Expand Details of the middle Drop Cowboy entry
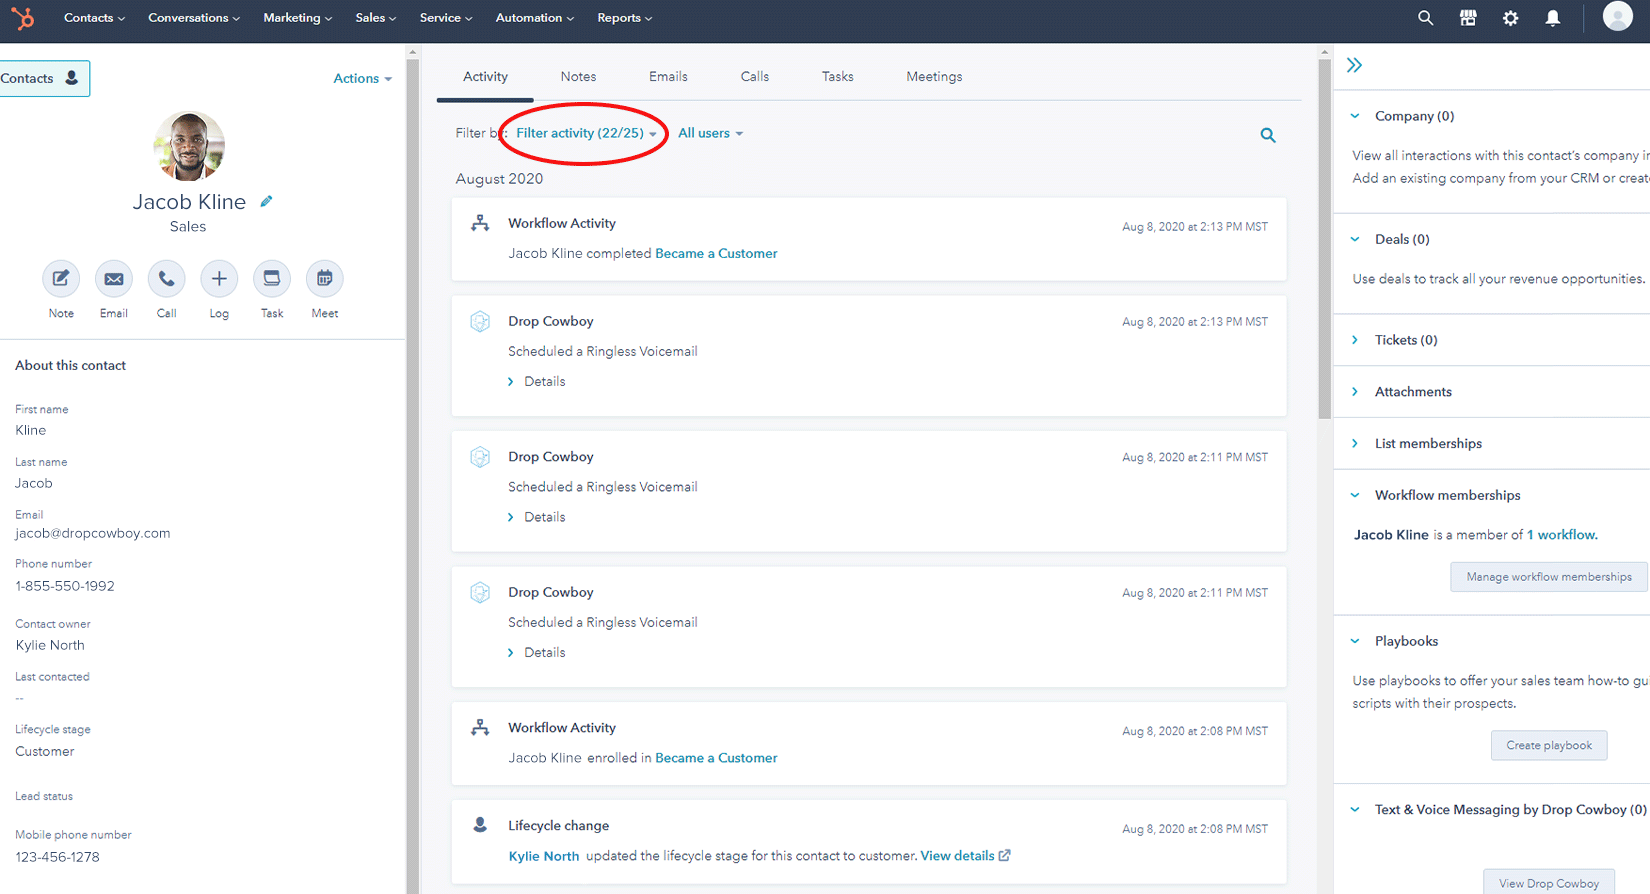 pyautogui.click(x=537, y=517)
